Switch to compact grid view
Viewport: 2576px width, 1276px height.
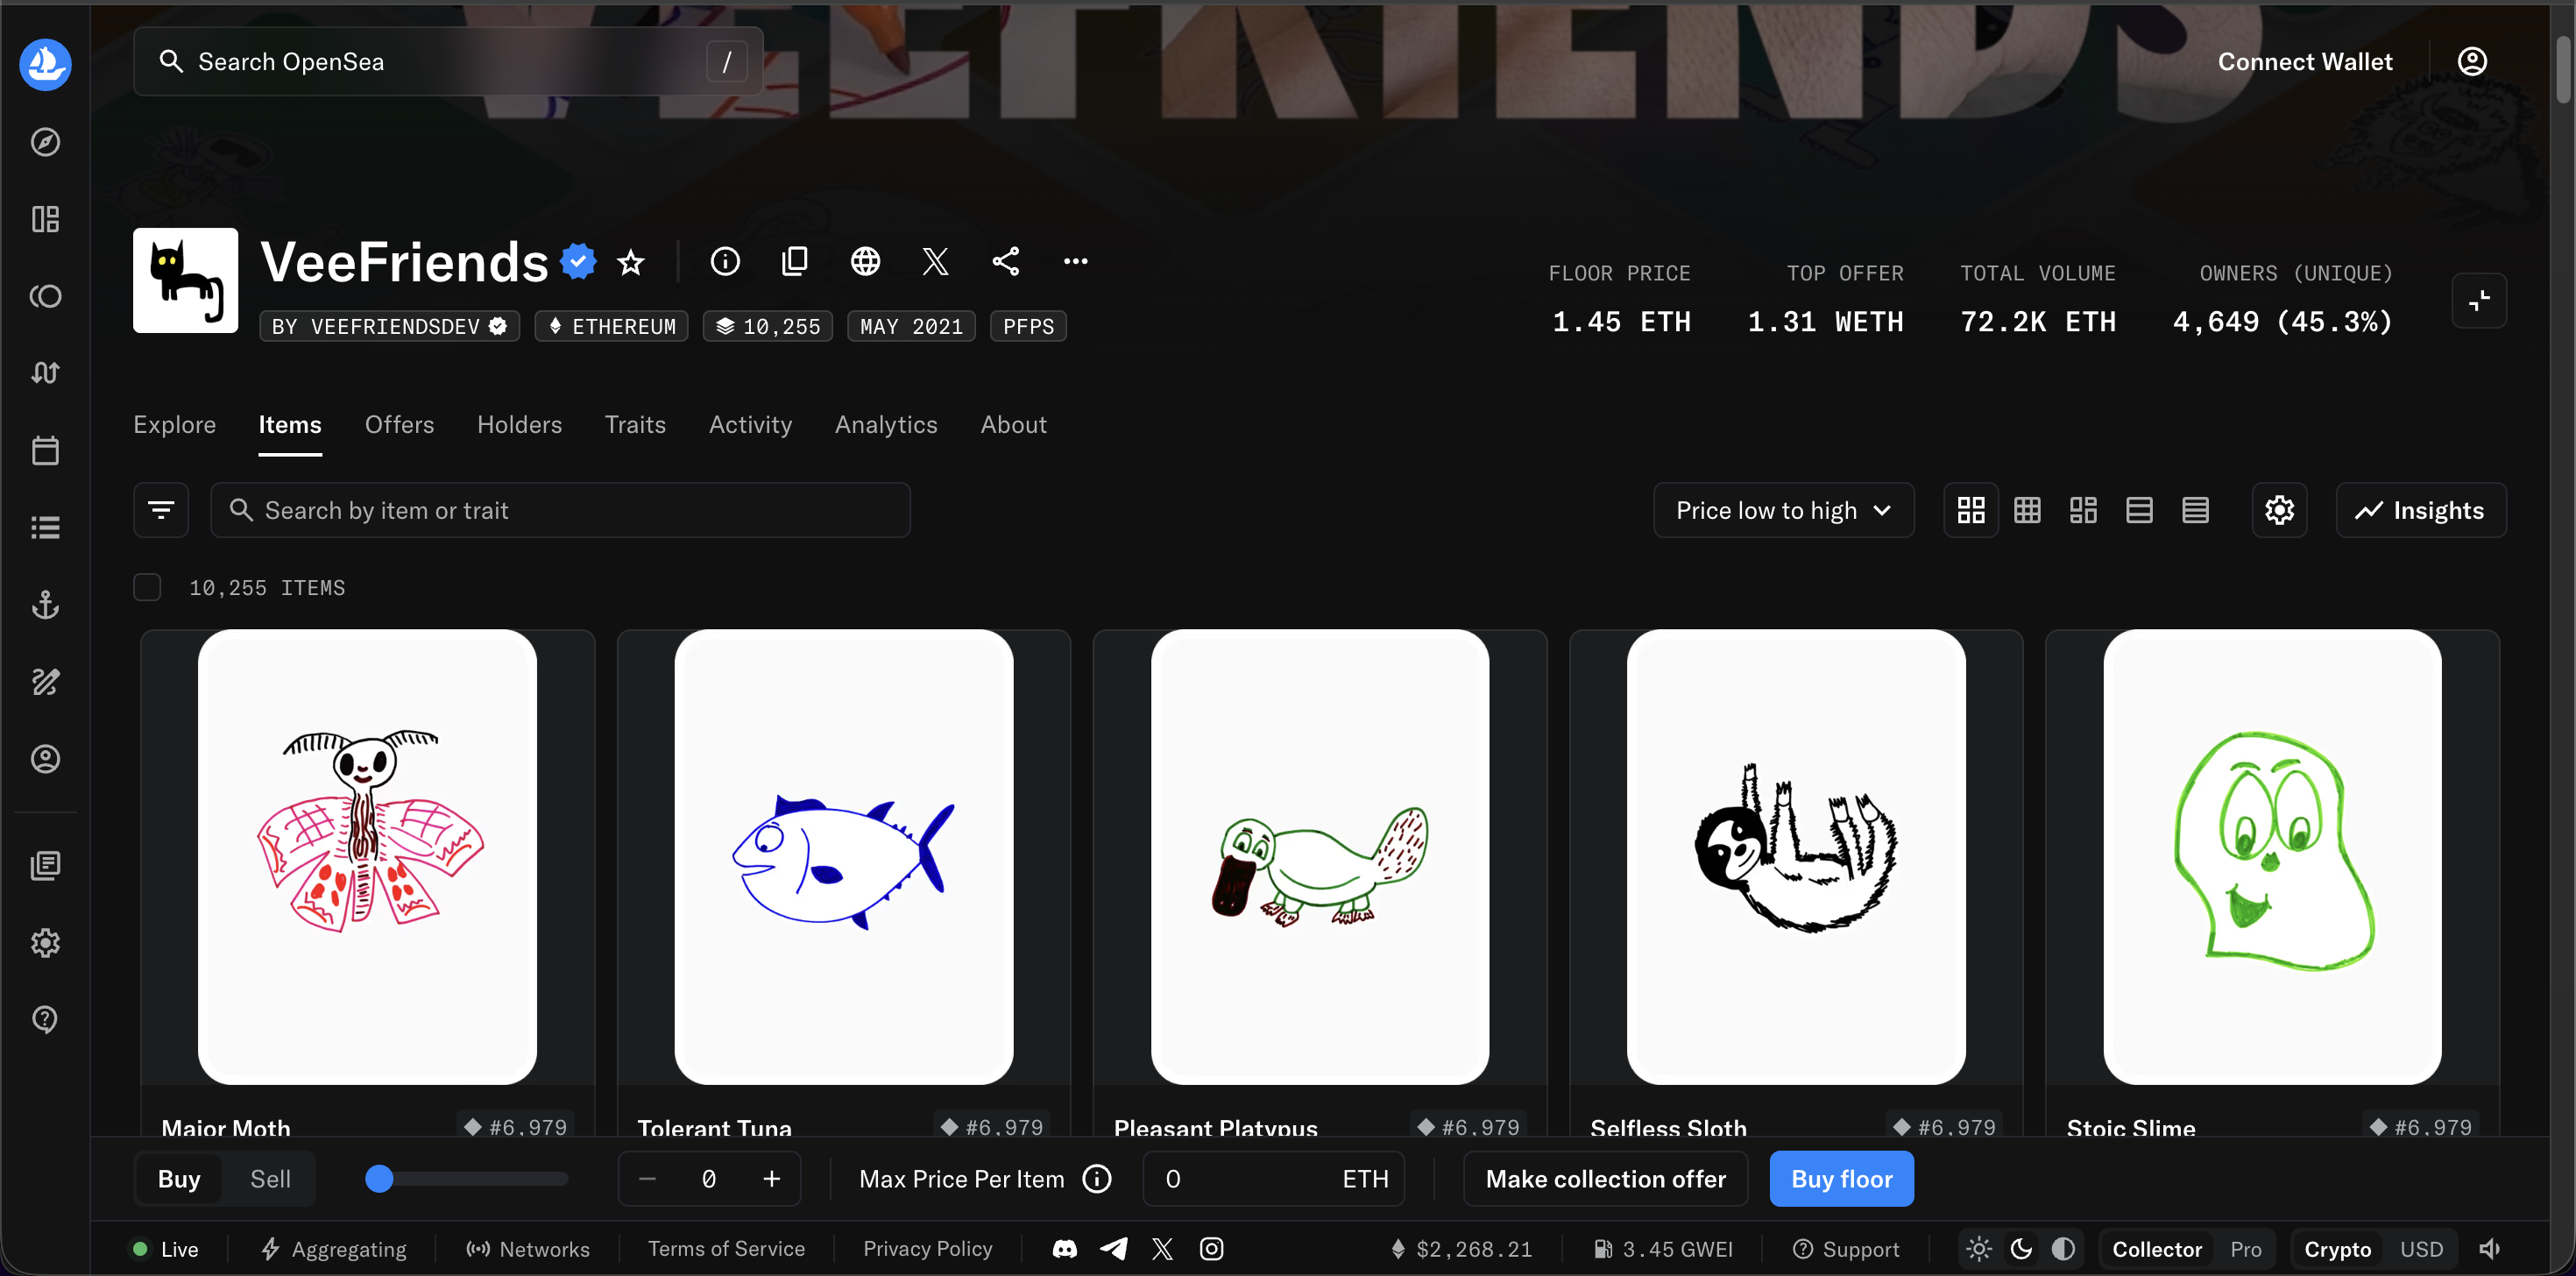(x=2027, y=510)
